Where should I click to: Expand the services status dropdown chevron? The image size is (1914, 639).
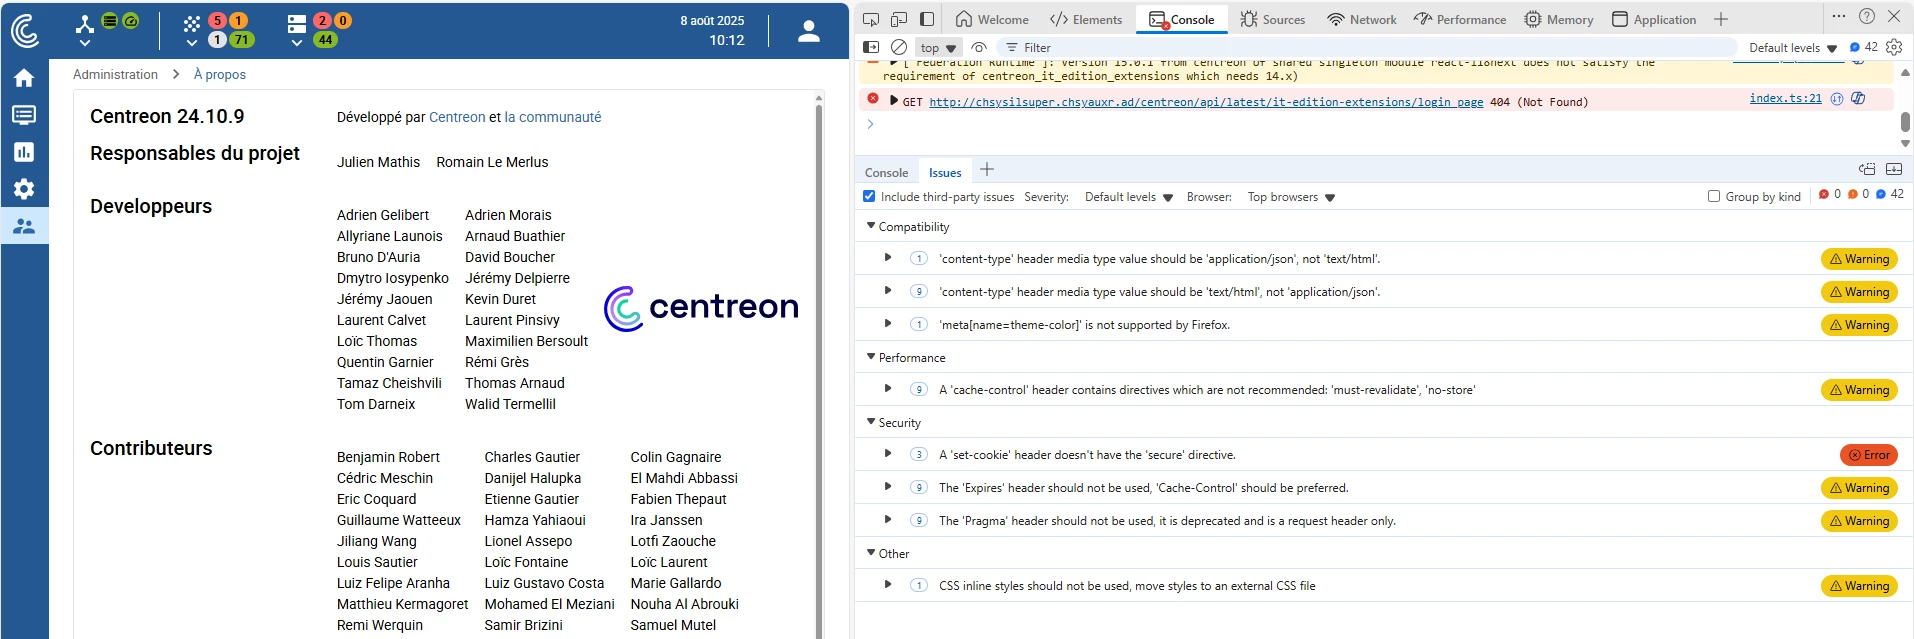(192, 43)
